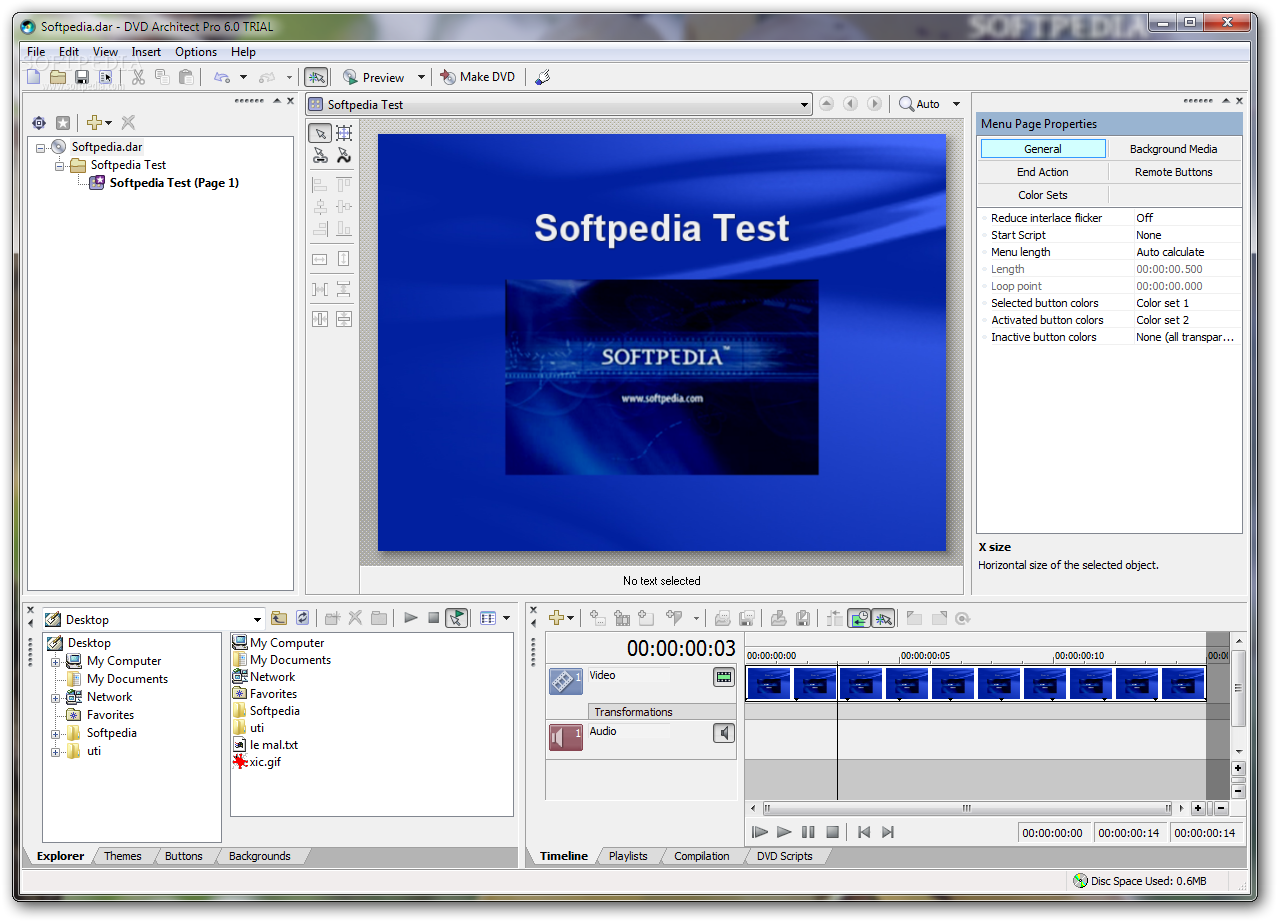Screen dimensions: 1278x922
Task: Play the timeline with the play button
Action: [x=784, y=832]
